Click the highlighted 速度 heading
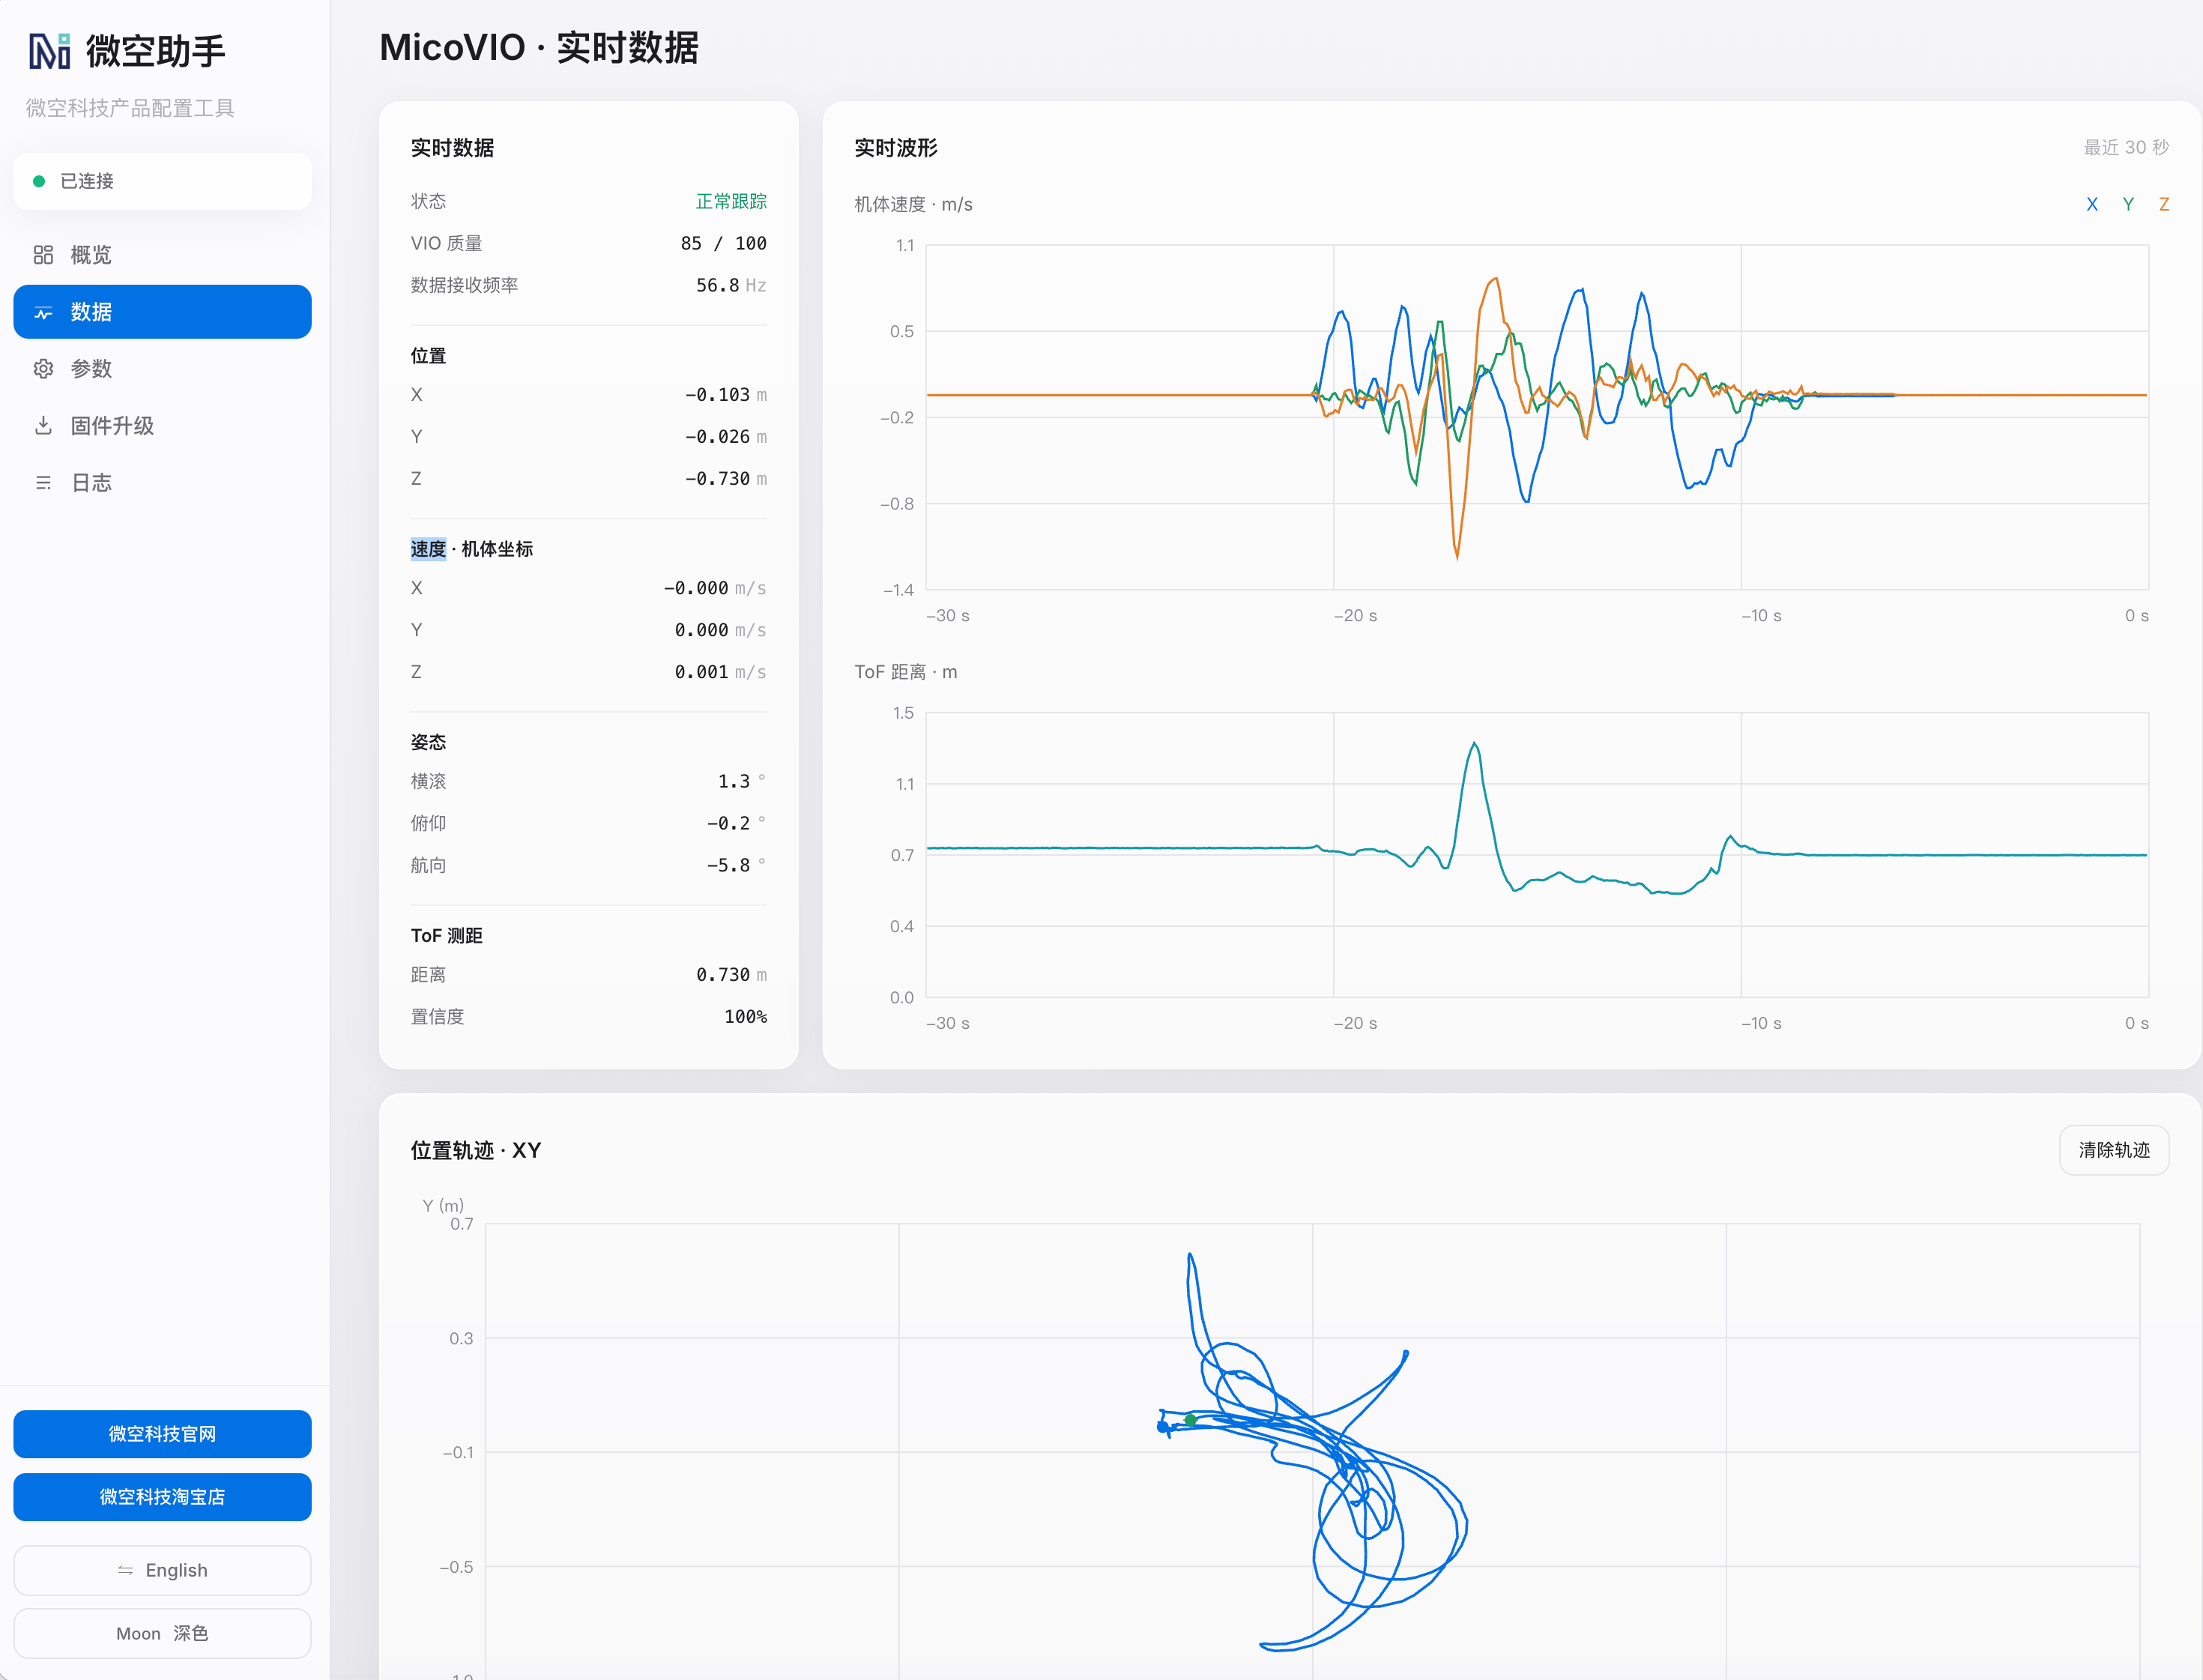2203x1680 pixels. pyautogui.click(x=428, y=549)
